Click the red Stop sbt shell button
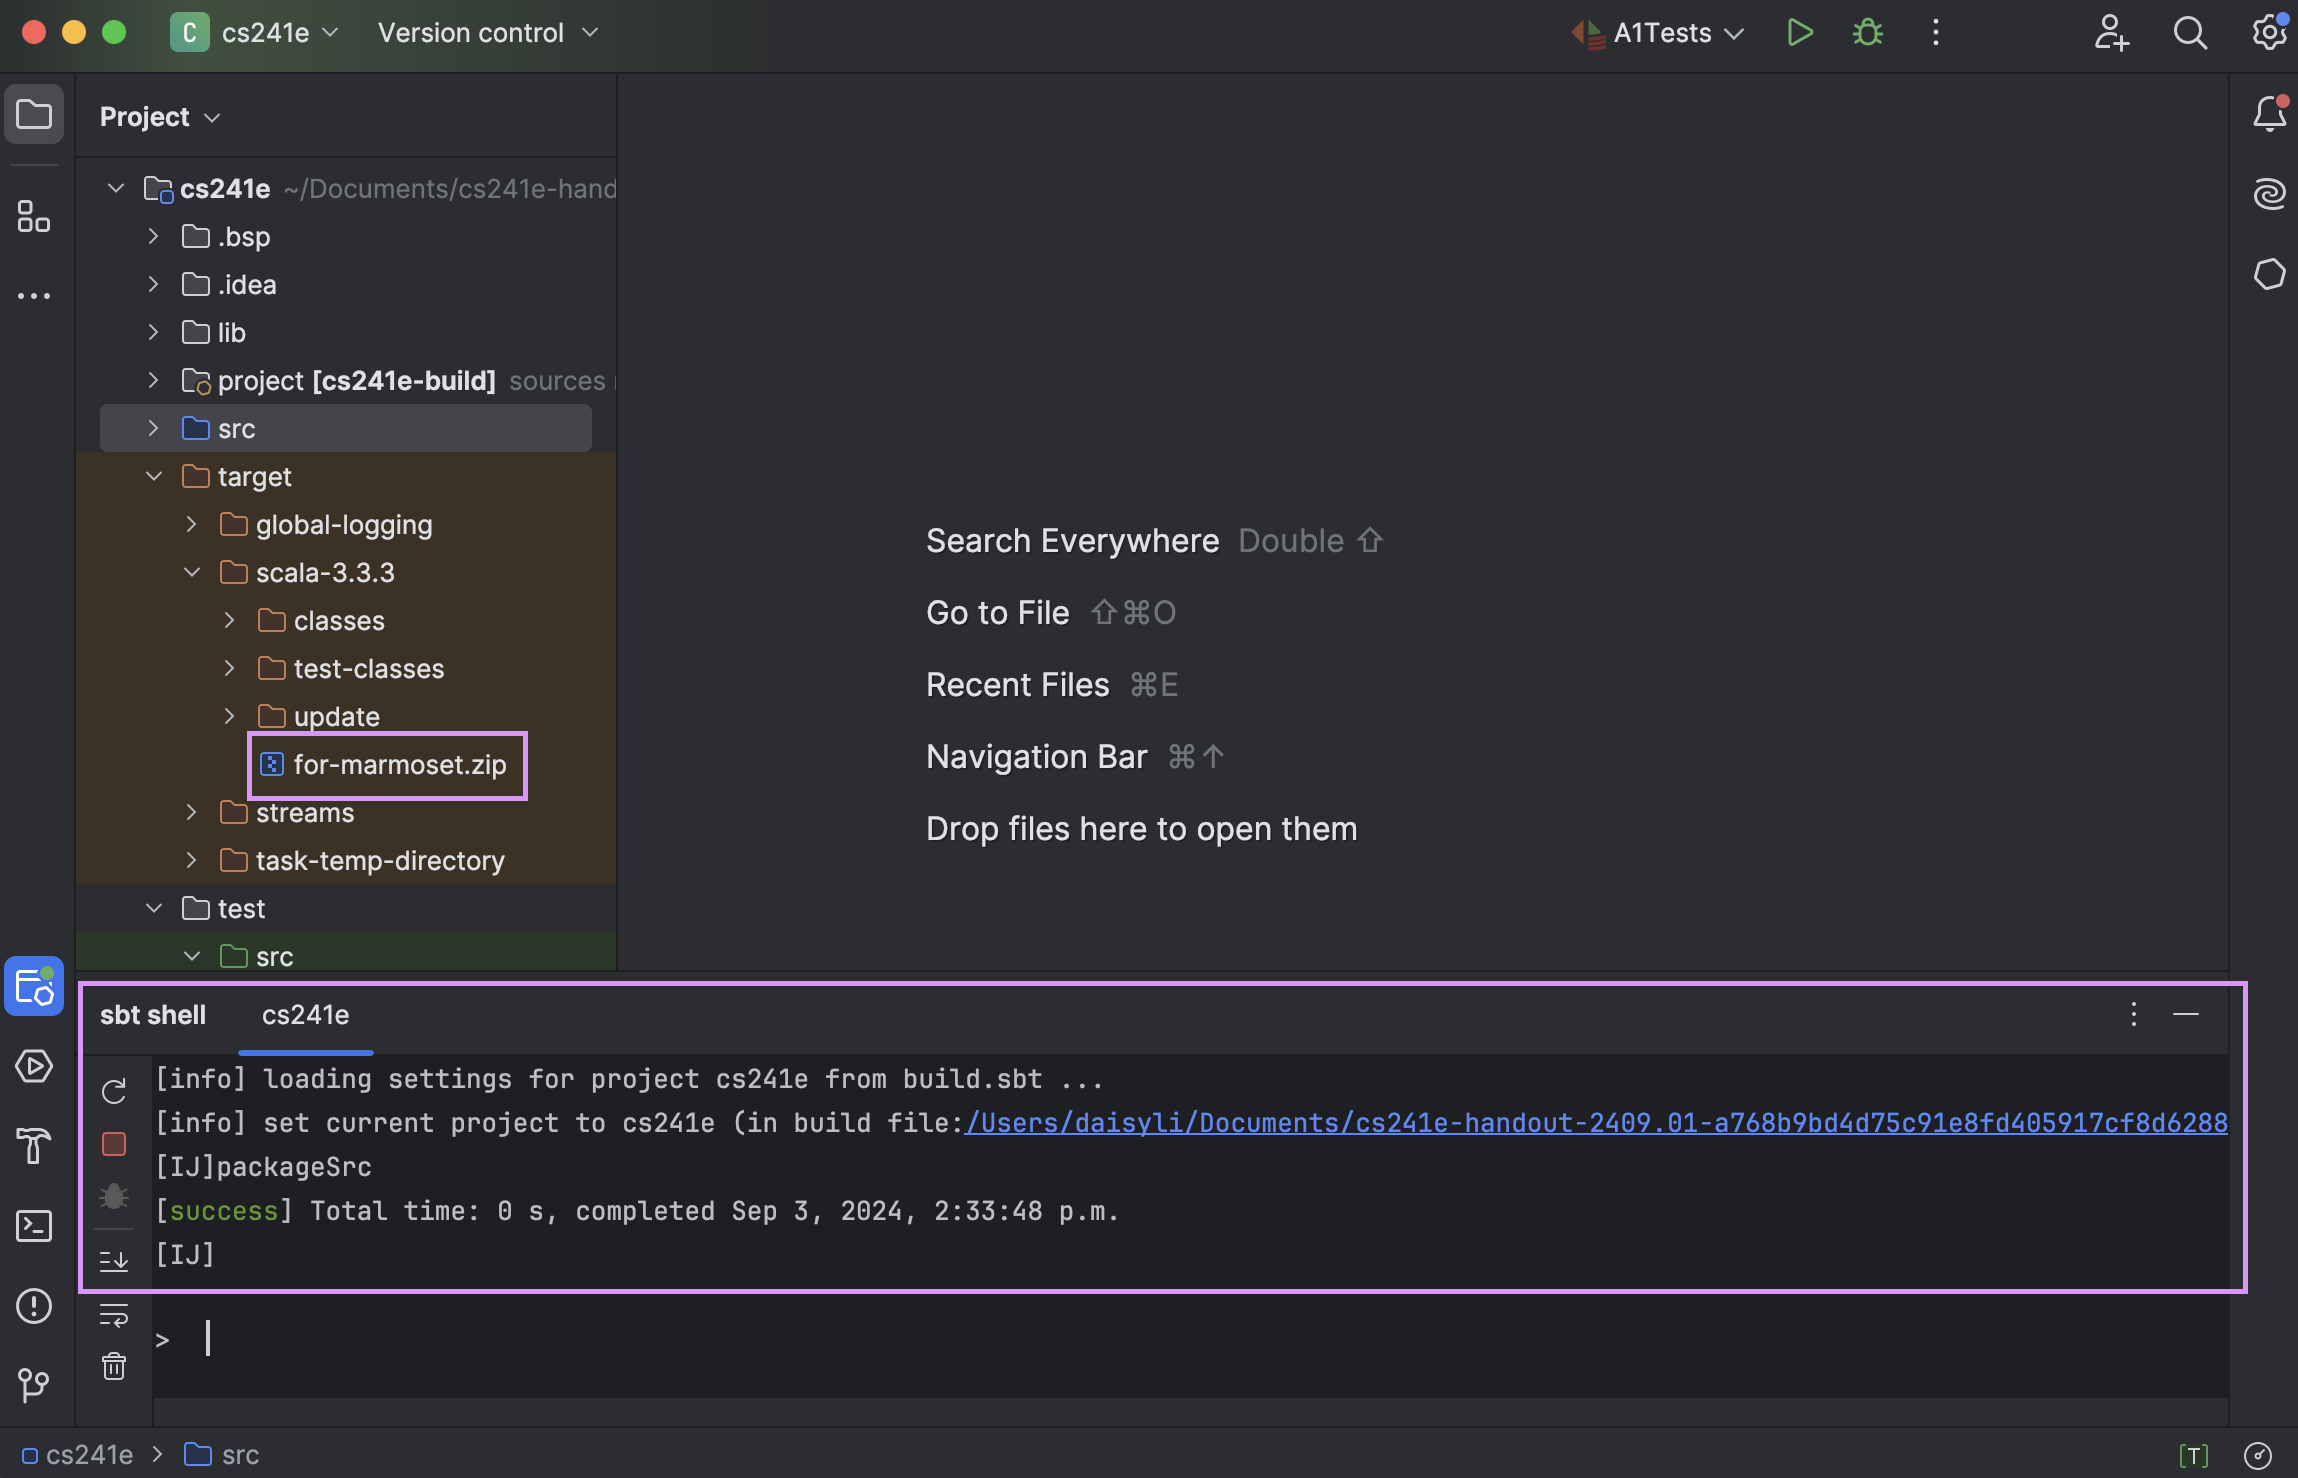Image resolution: width=2298 pixels, height=1478 pixels. point(114,1144)
